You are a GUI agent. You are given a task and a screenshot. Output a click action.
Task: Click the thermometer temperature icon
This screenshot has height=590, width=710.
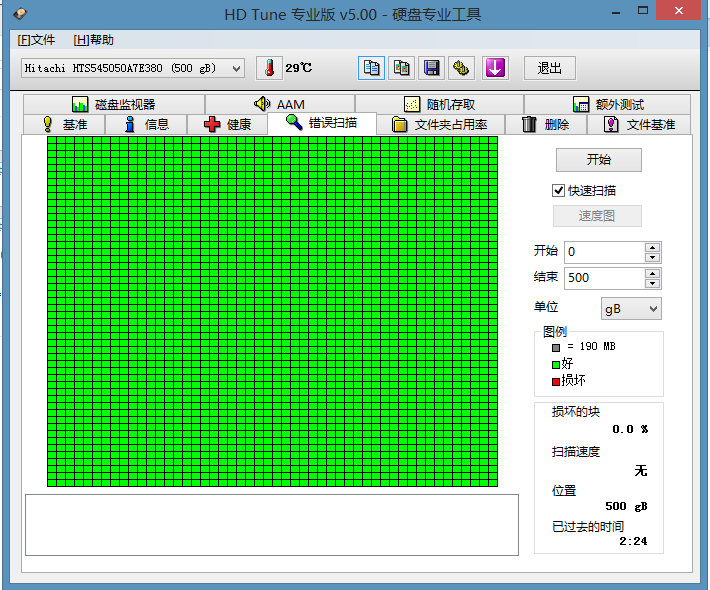click(x=269, y=68)
